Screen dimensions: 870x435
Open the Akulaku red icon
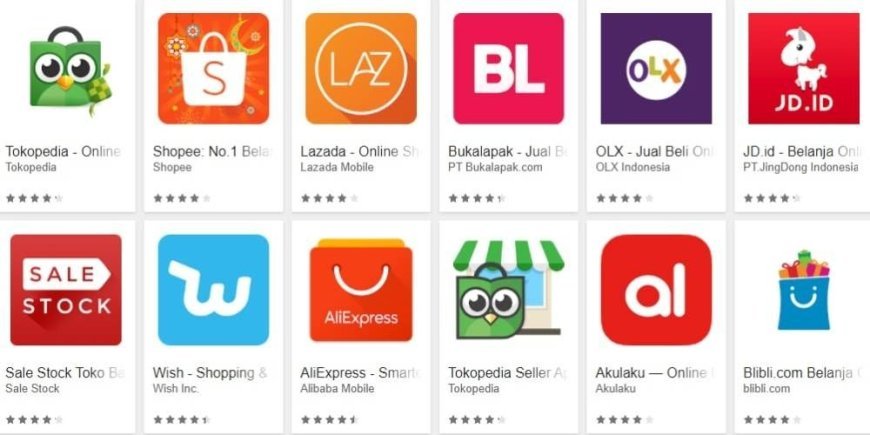656,290
